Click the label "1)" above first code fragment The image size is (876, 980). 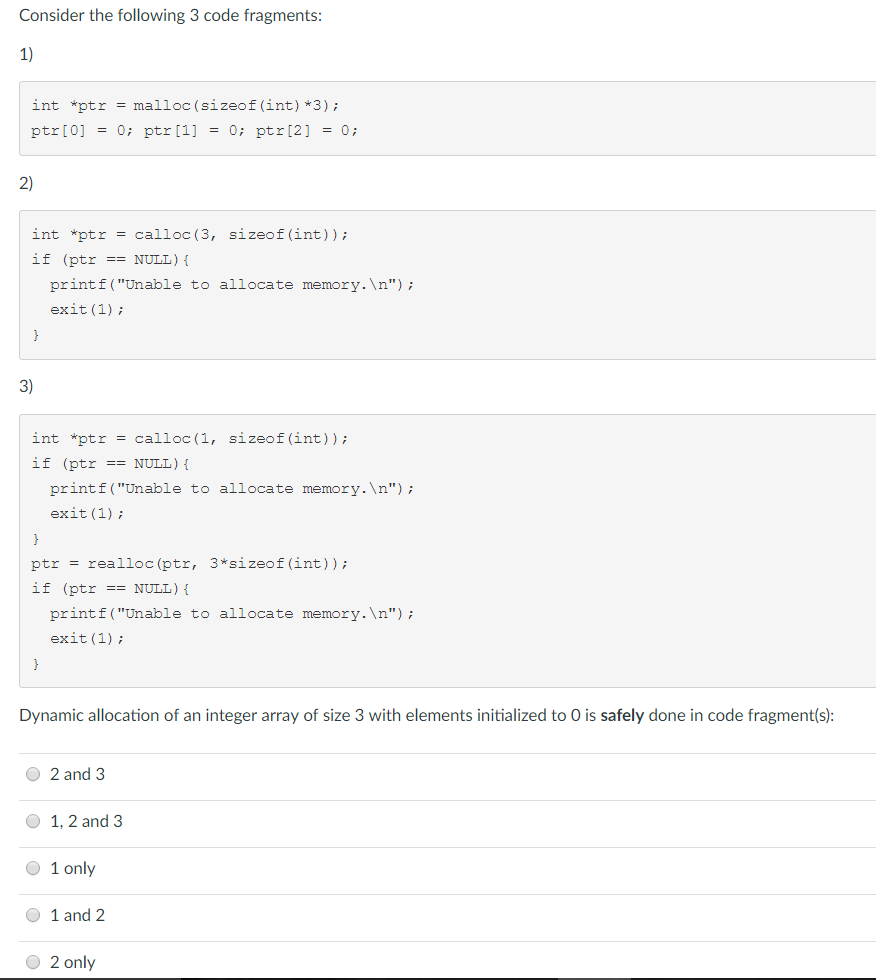coord(24,54)
